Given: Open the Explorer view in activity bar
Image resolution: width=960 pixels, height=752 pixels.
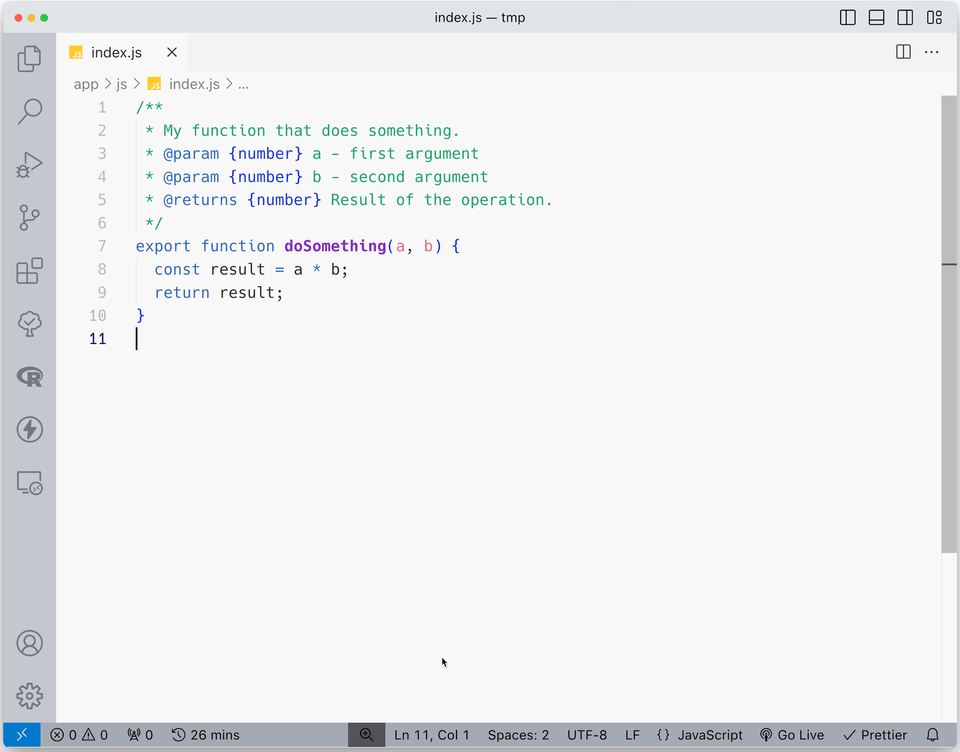Looking at the screenshot, I should [29, 59].
